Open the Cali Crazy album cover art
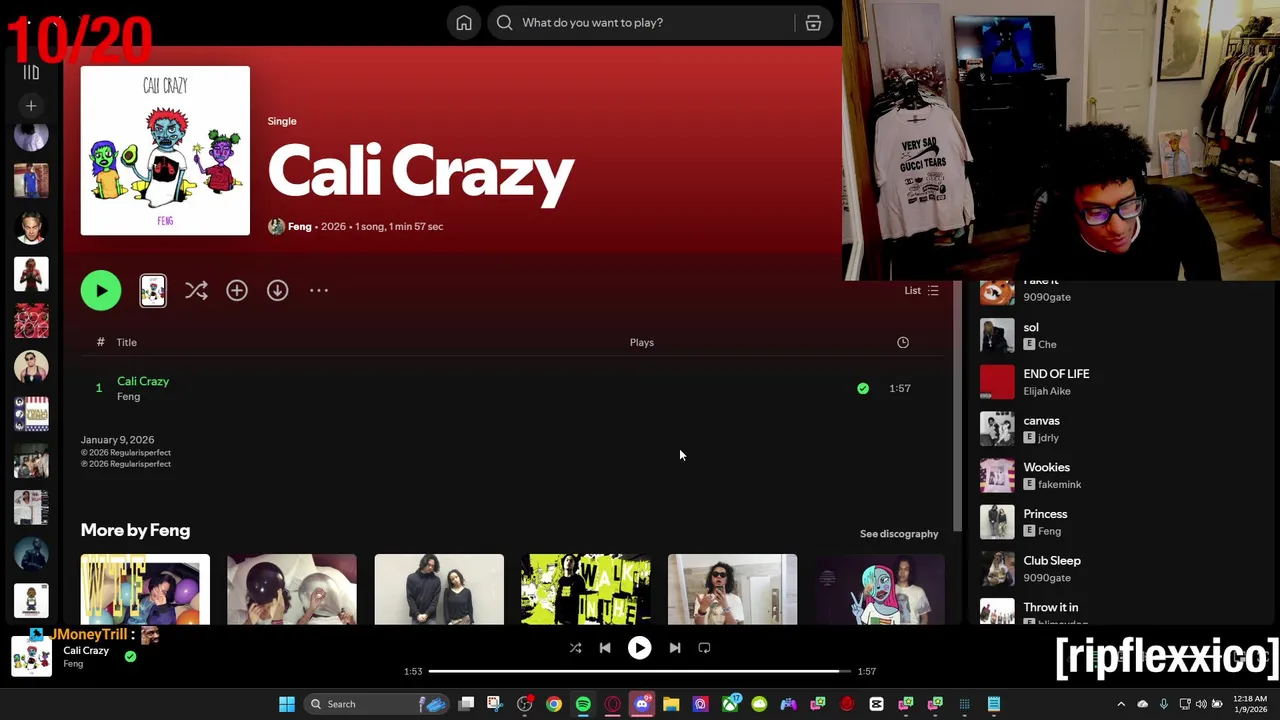 (x=165, y=151)
